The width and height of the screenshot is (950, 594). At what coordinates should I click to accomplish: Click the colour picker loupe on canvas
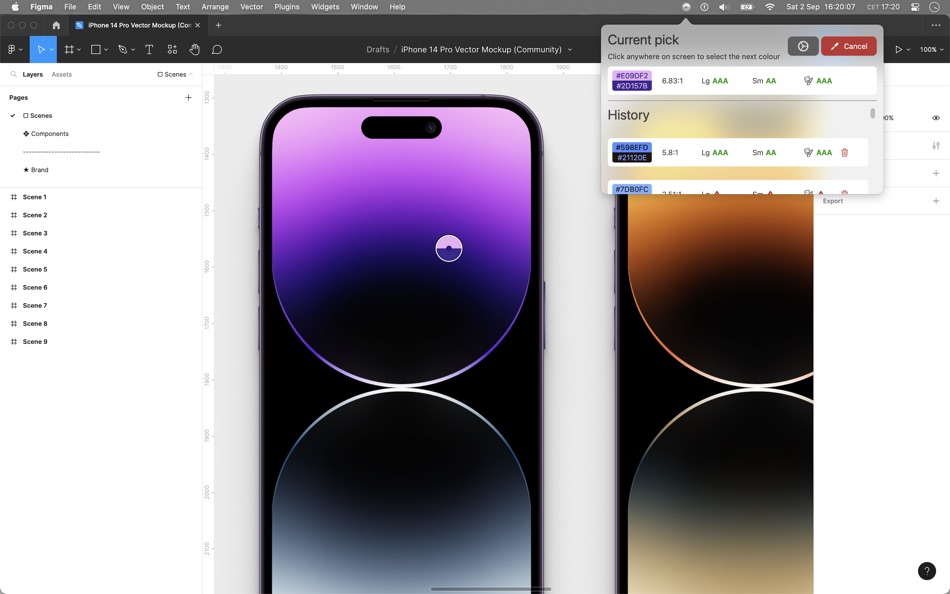tap(449, 249)
